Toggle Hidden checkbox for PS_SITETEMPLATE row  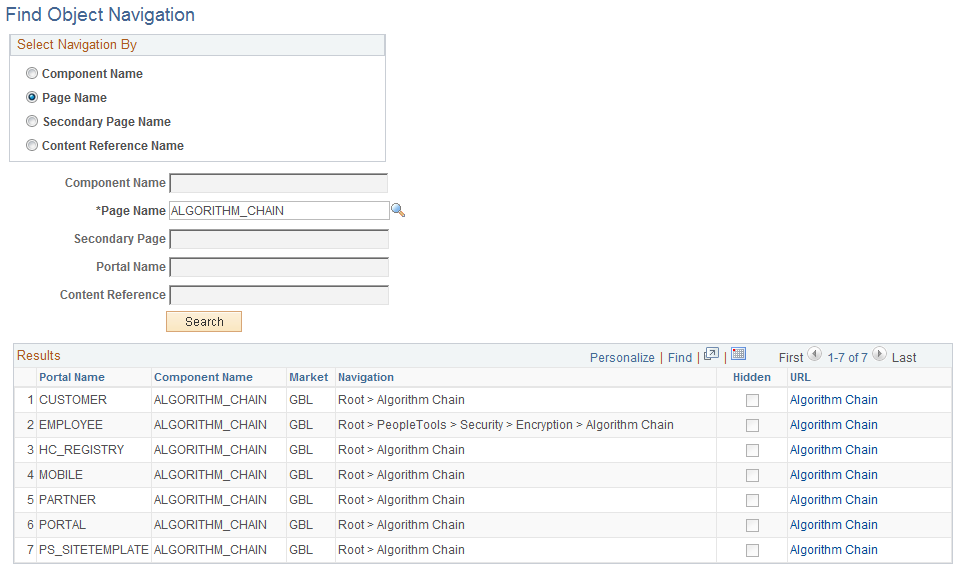(752, 551)
